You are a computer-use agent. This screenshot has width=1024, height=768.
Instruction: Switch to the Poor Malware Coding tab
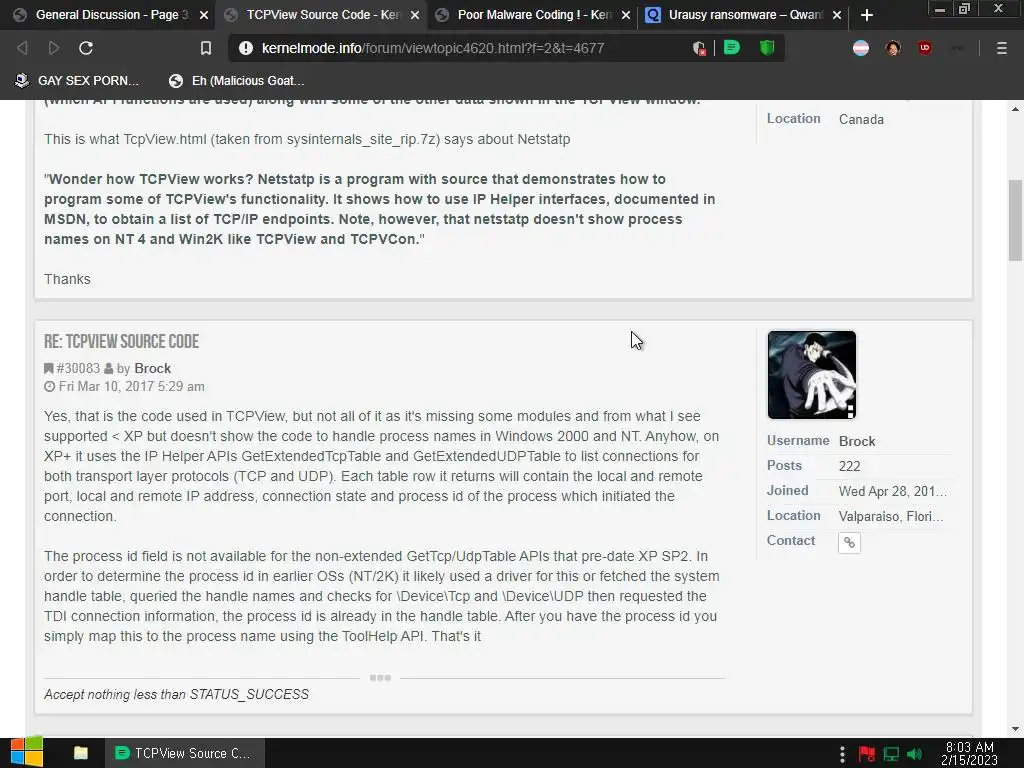532,15
